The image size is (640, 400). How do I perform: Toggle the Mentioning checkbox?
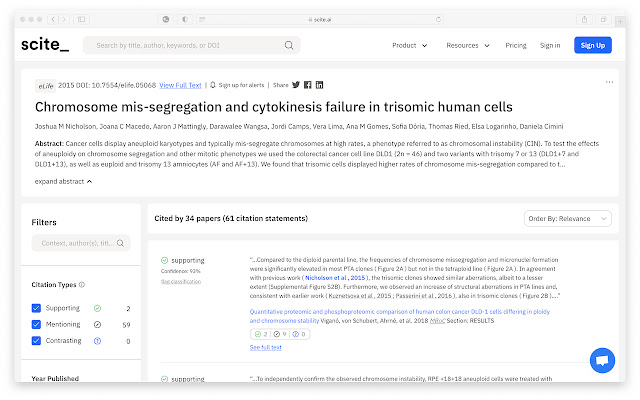[37, 325]
